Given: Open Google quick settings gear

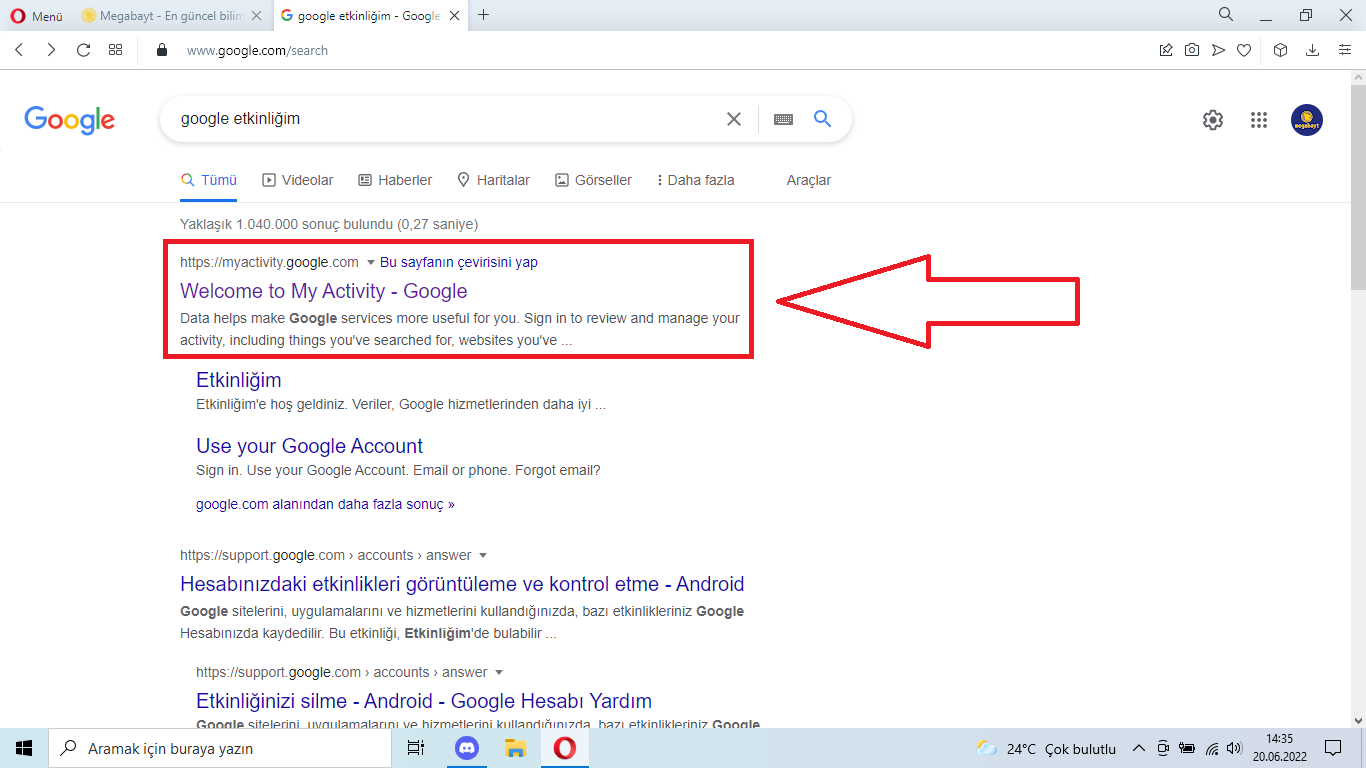Looking at the screenshot, I should coord(1213,119).
